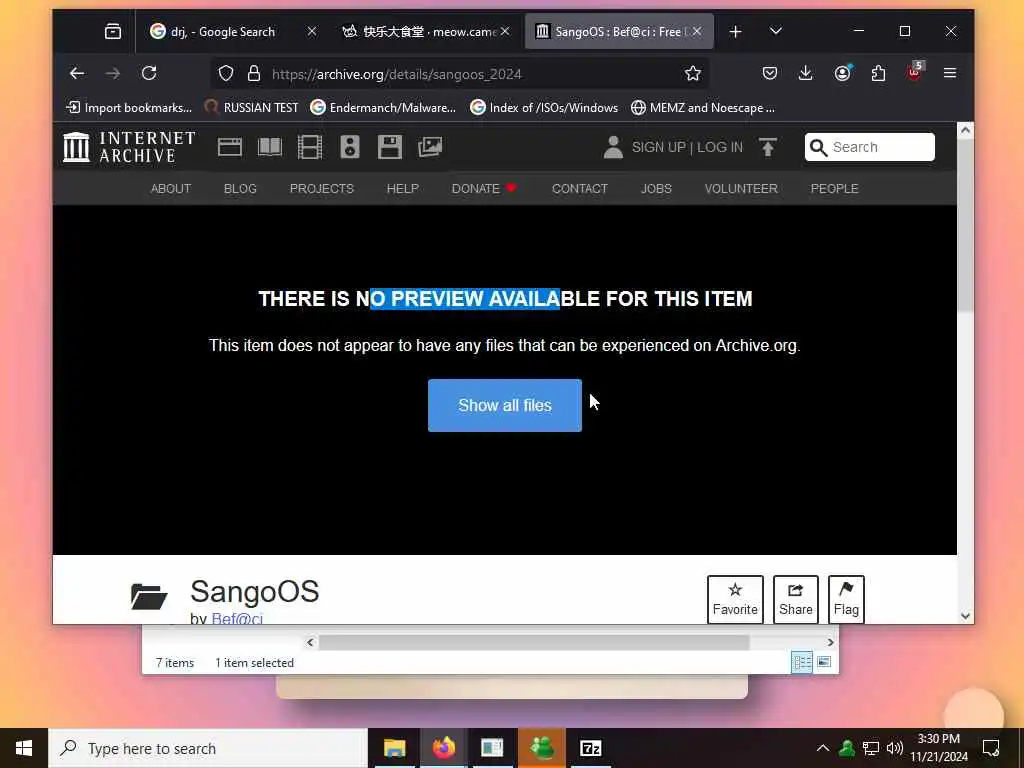Open MEMZ and Noescape bookmark

[x=703, y=108]
